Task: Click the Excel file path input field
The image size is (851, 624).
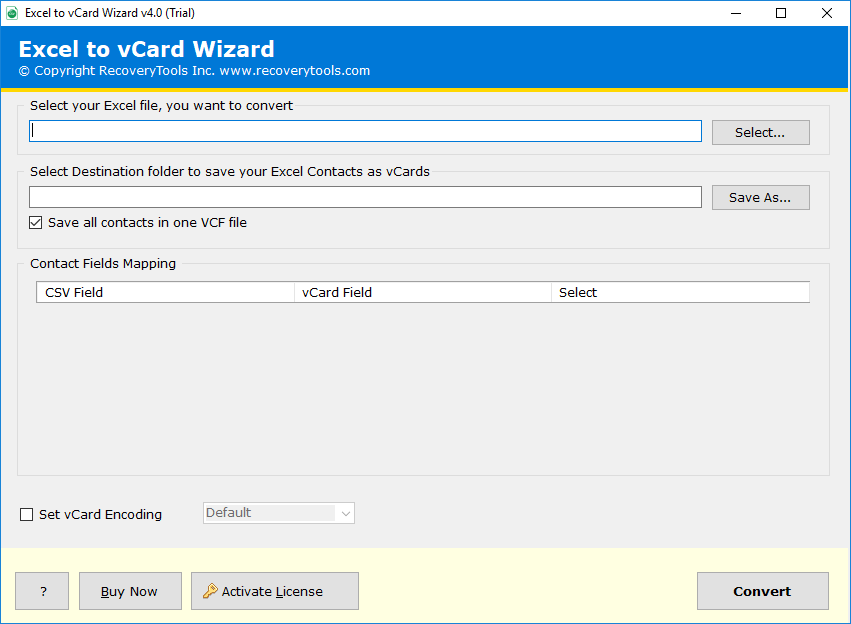Action: [365, 130]
